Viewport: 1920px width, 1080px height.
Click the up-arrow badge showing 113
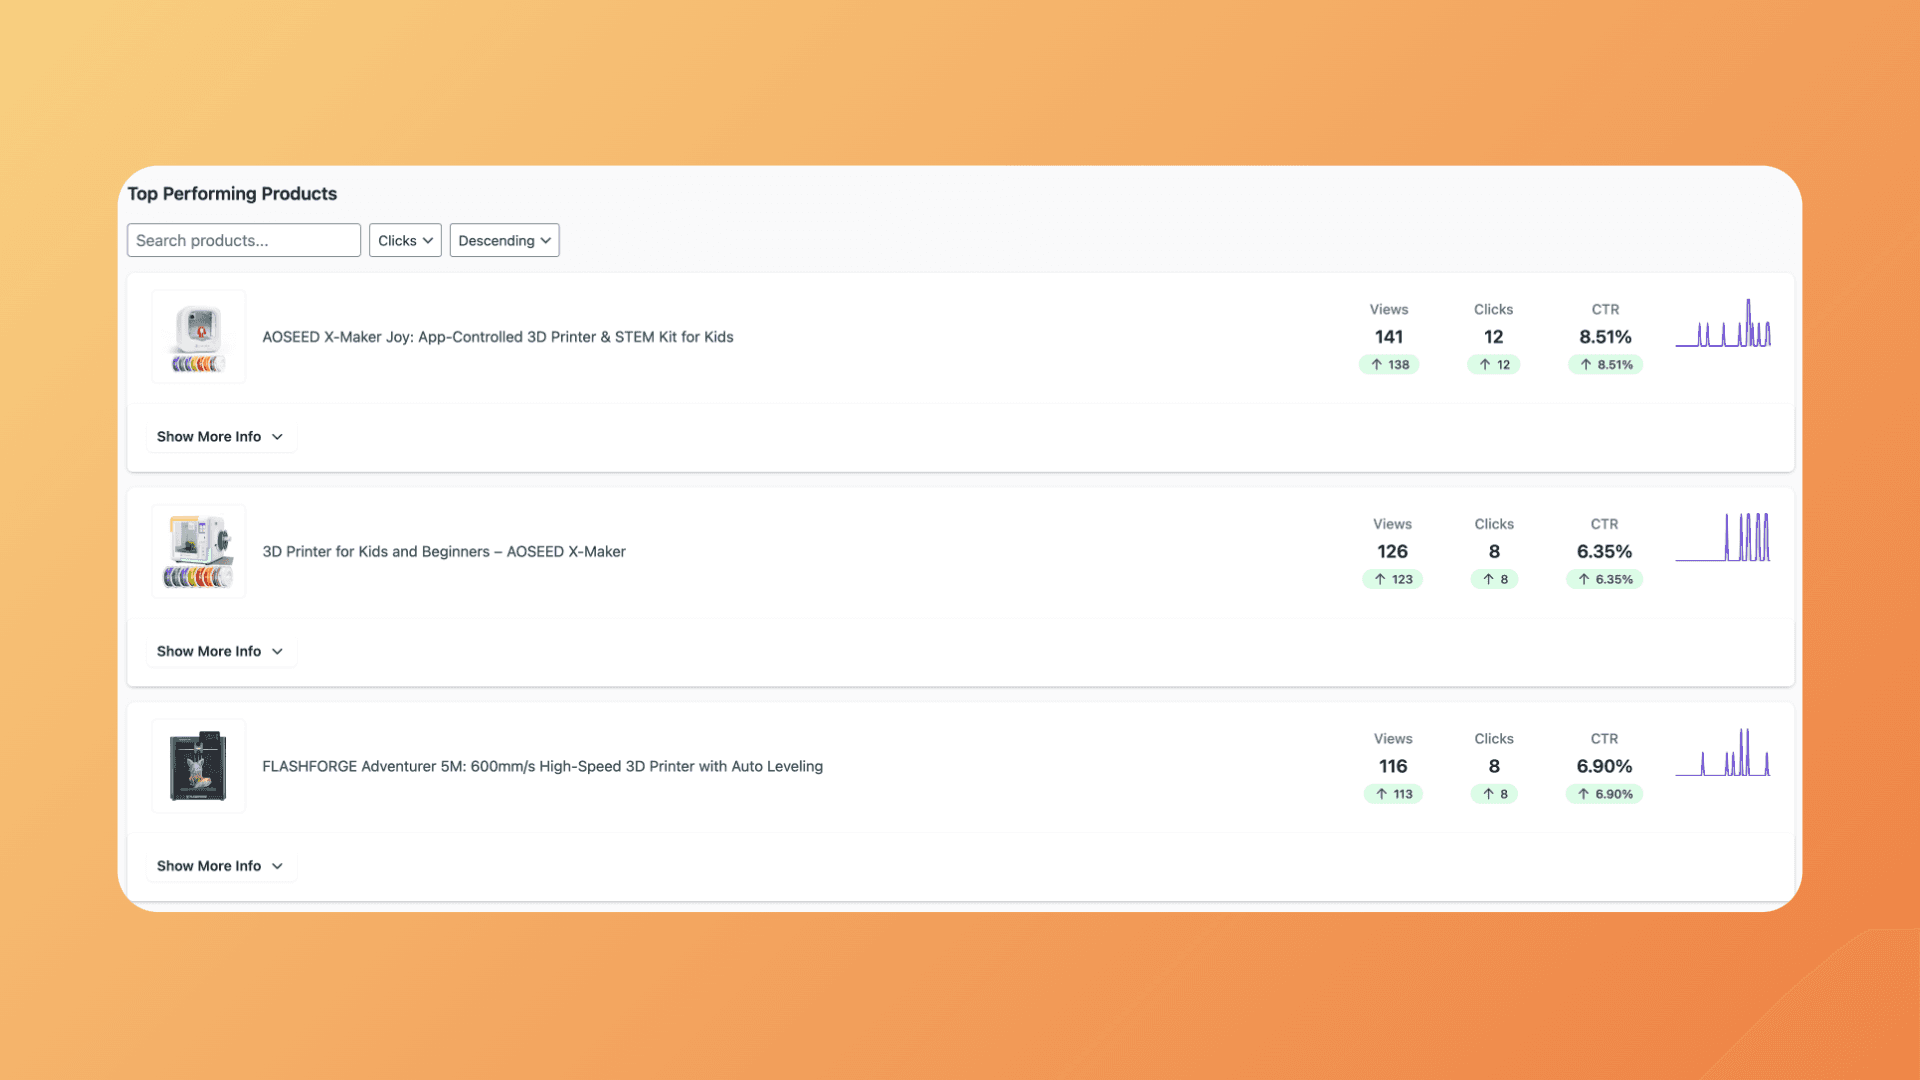point(1393,793)
